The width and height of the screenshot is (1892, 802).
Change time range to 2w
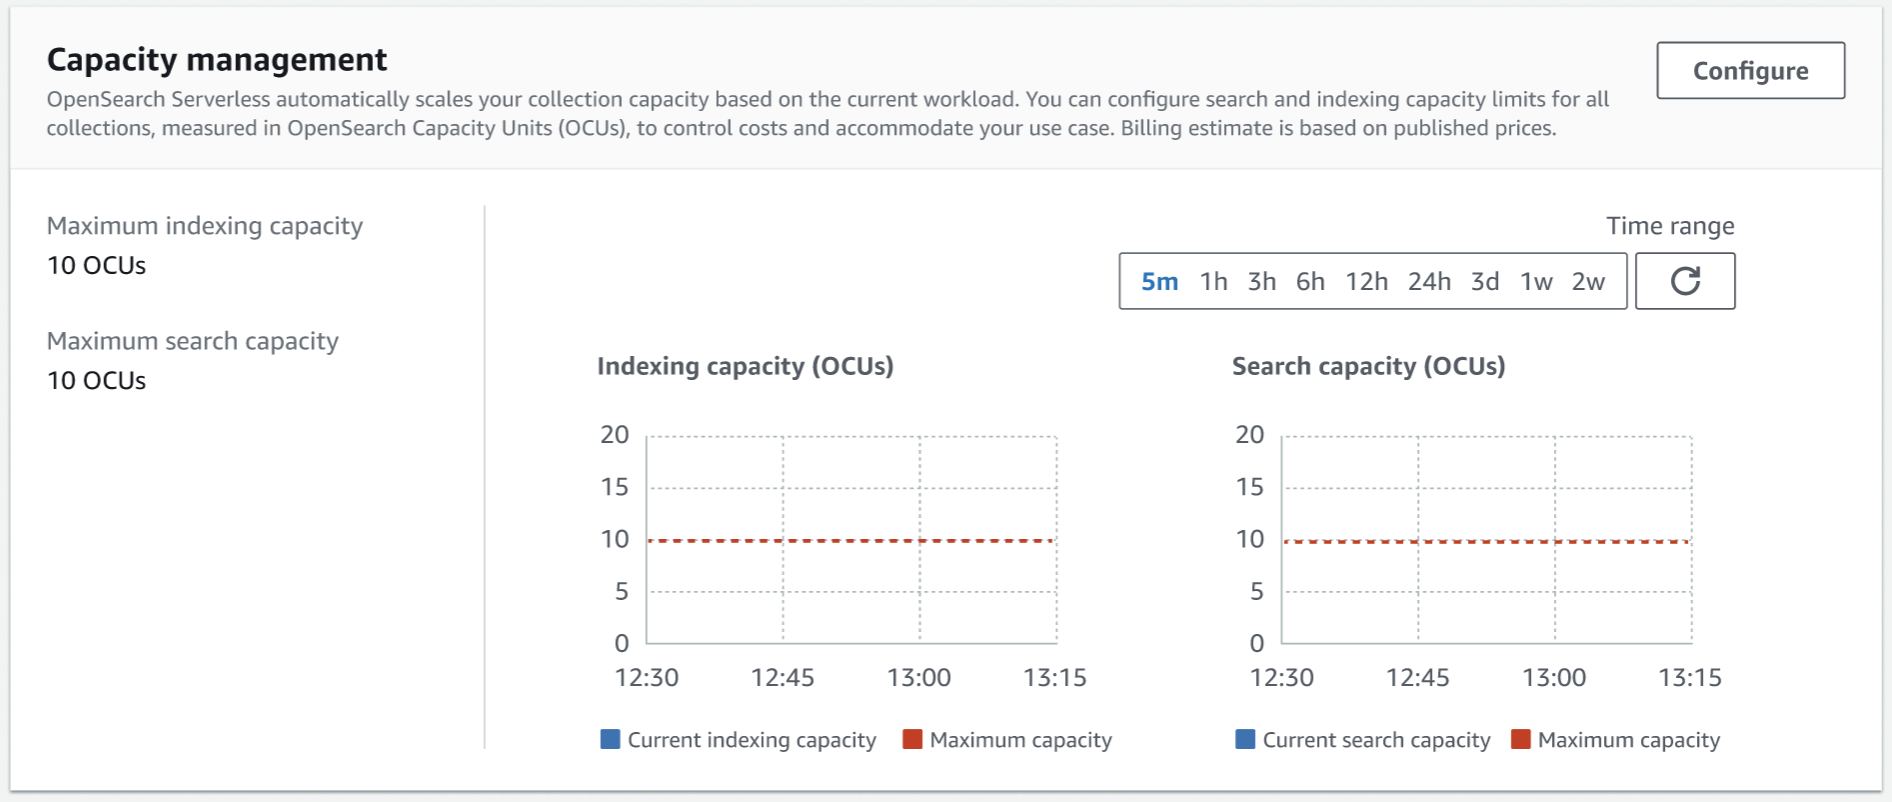[x=1588, y=282]
